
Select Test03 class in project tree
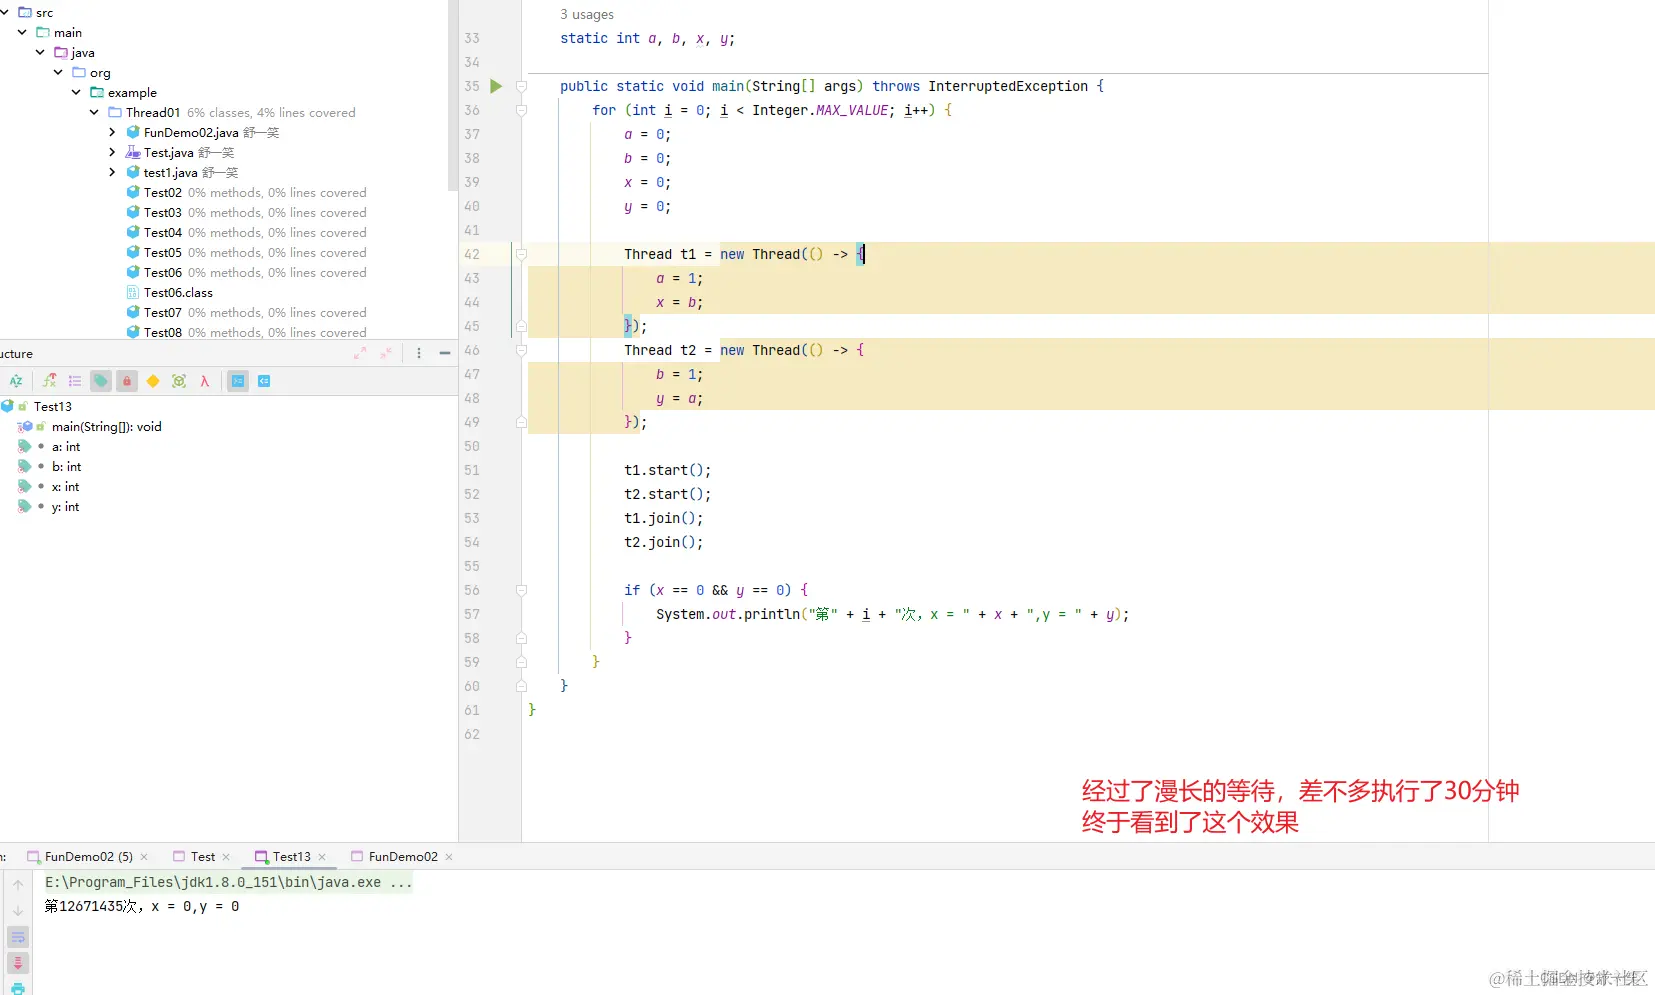click(x=163, y=212)
